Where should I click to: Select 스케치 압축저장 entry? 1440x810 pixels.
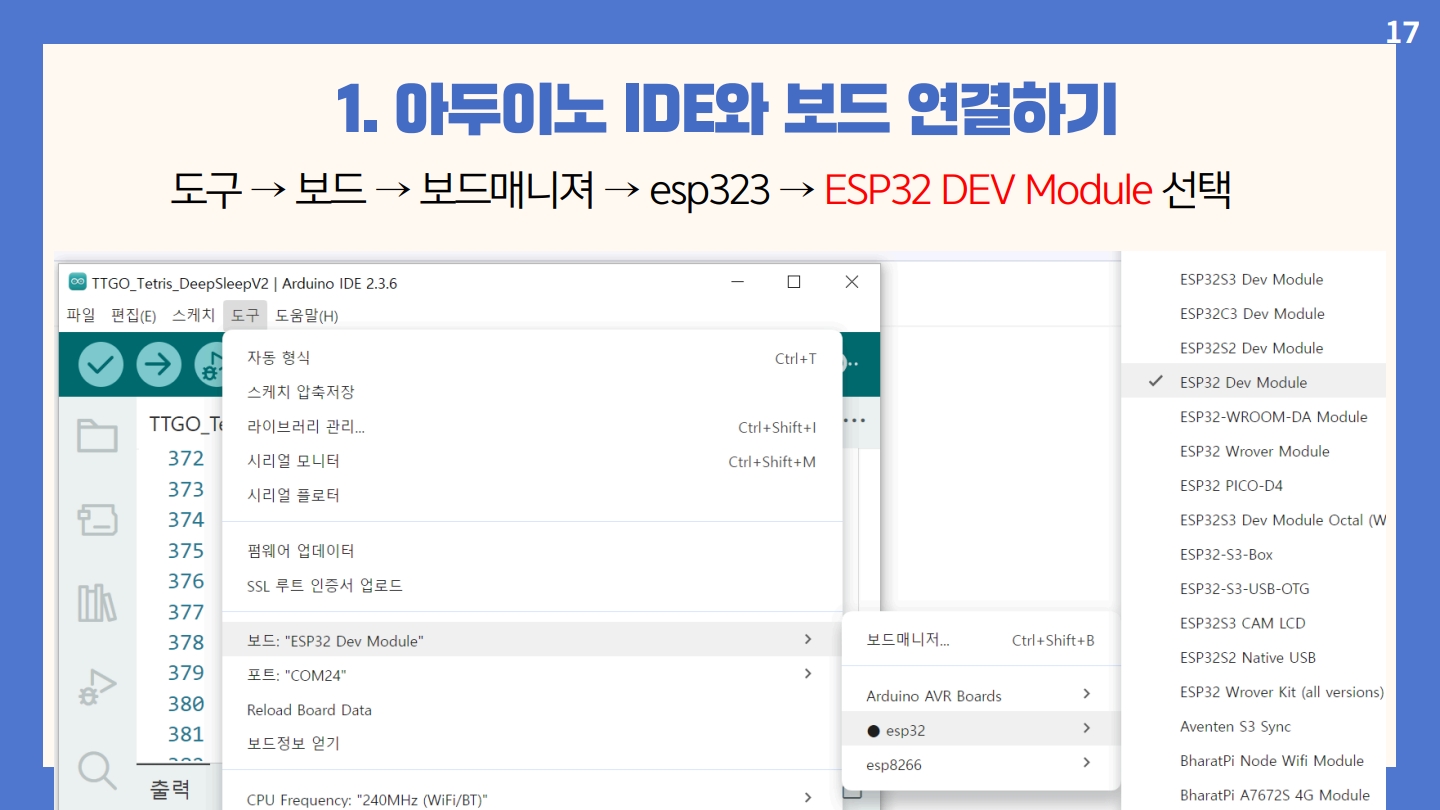point(532,392)
